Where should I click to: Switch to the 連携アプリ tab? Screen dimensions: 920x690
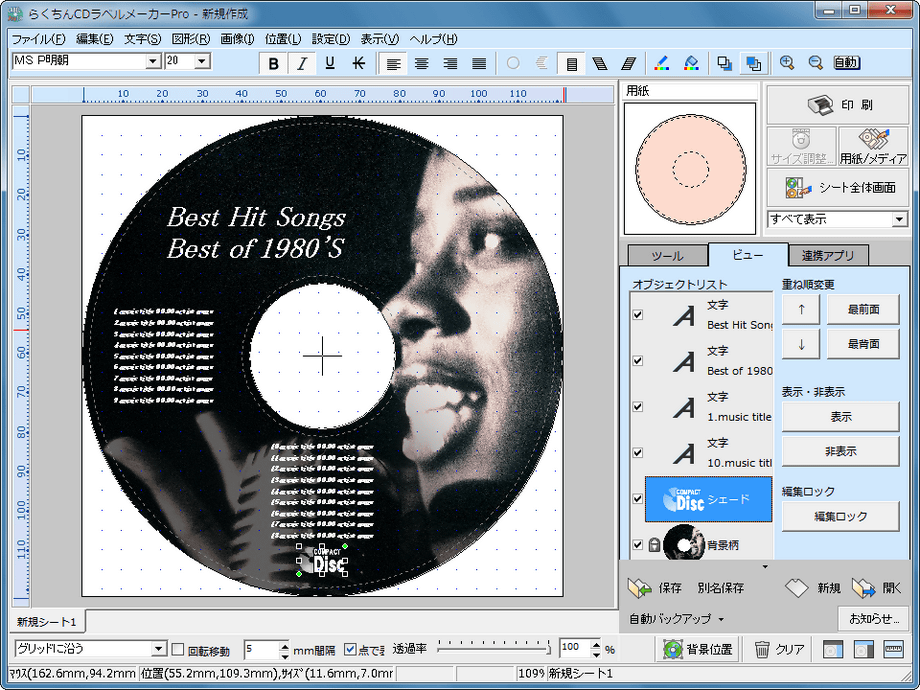(828, 256)
